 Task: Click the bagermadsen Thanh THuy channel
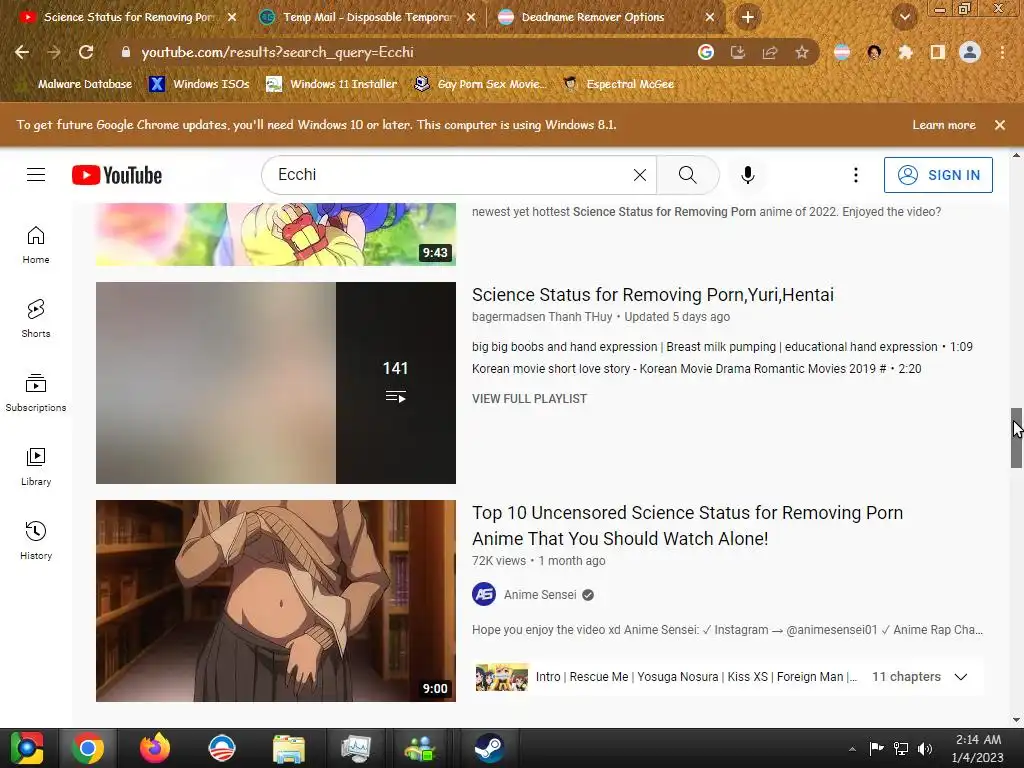[542, 317]
